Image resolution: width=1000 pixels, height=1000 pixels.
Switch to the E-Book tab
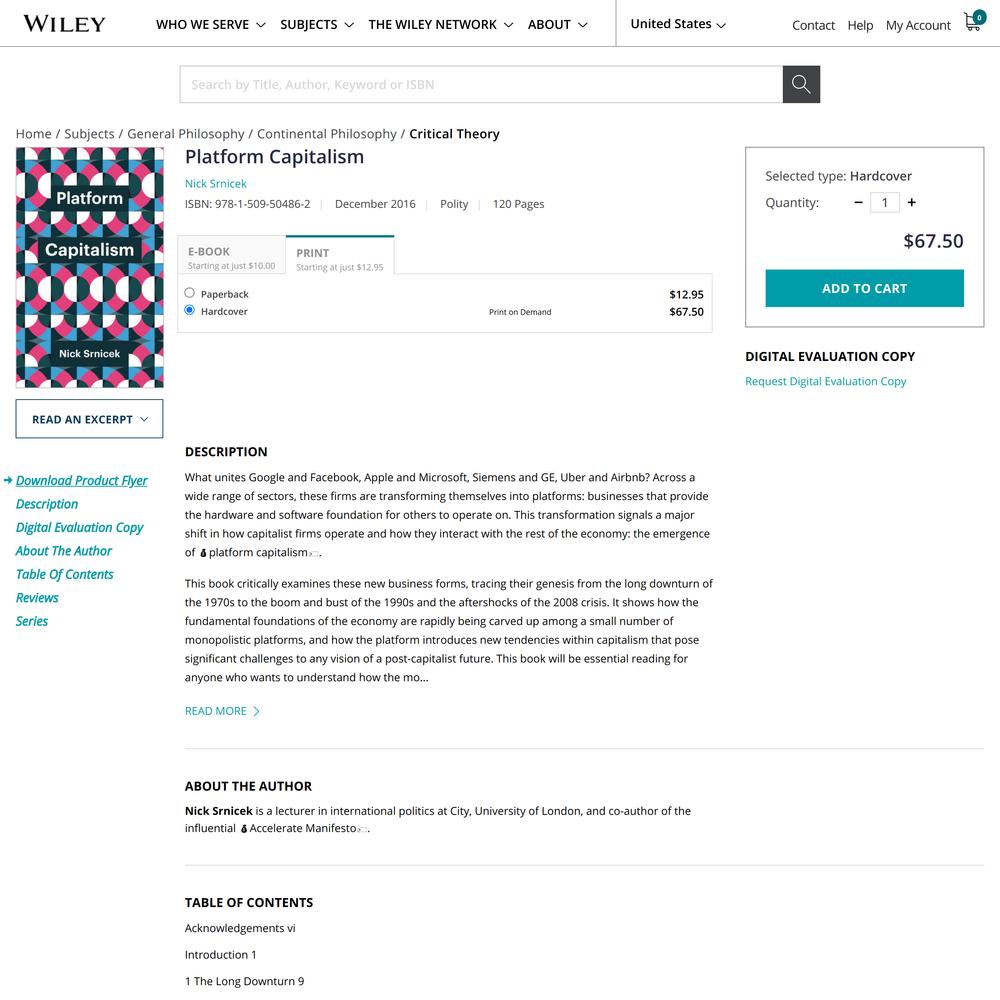click(232, 255)
